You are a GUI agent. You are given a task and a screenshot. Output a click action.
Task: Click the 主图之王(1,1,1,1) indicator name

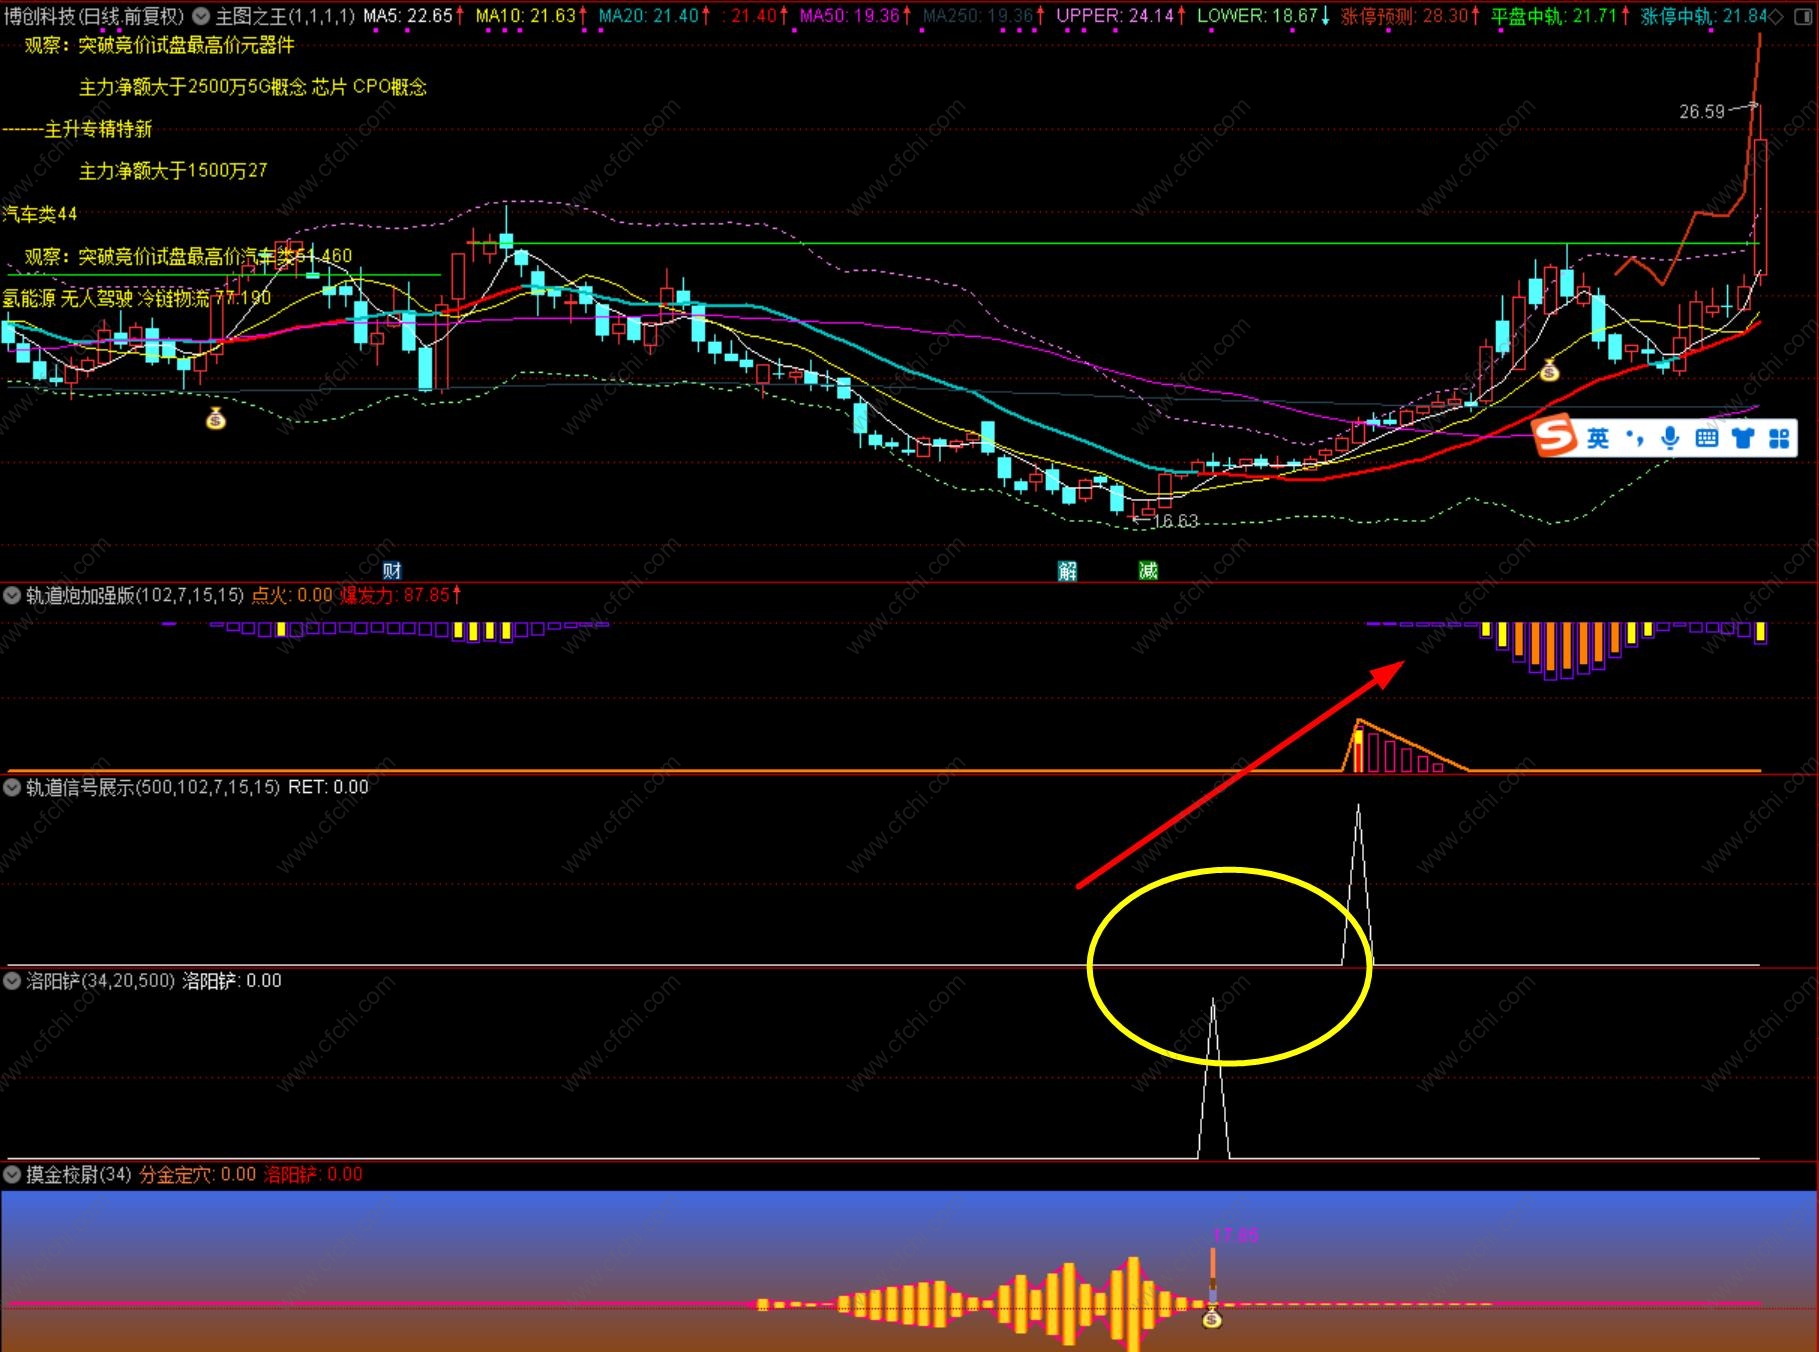tap(285, 16)
